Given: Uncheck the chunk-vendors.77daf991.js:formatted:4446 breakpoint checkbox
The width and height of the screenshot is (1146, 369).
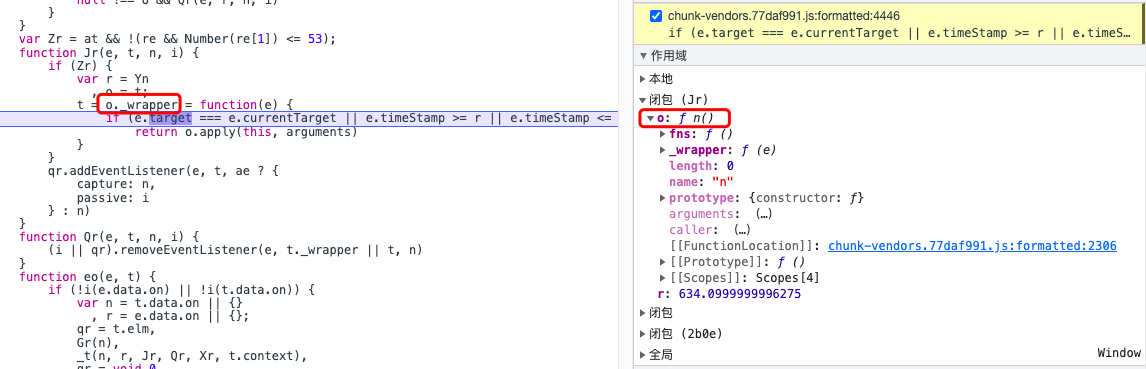Looking at the screenshot, I should coord(656,15).
